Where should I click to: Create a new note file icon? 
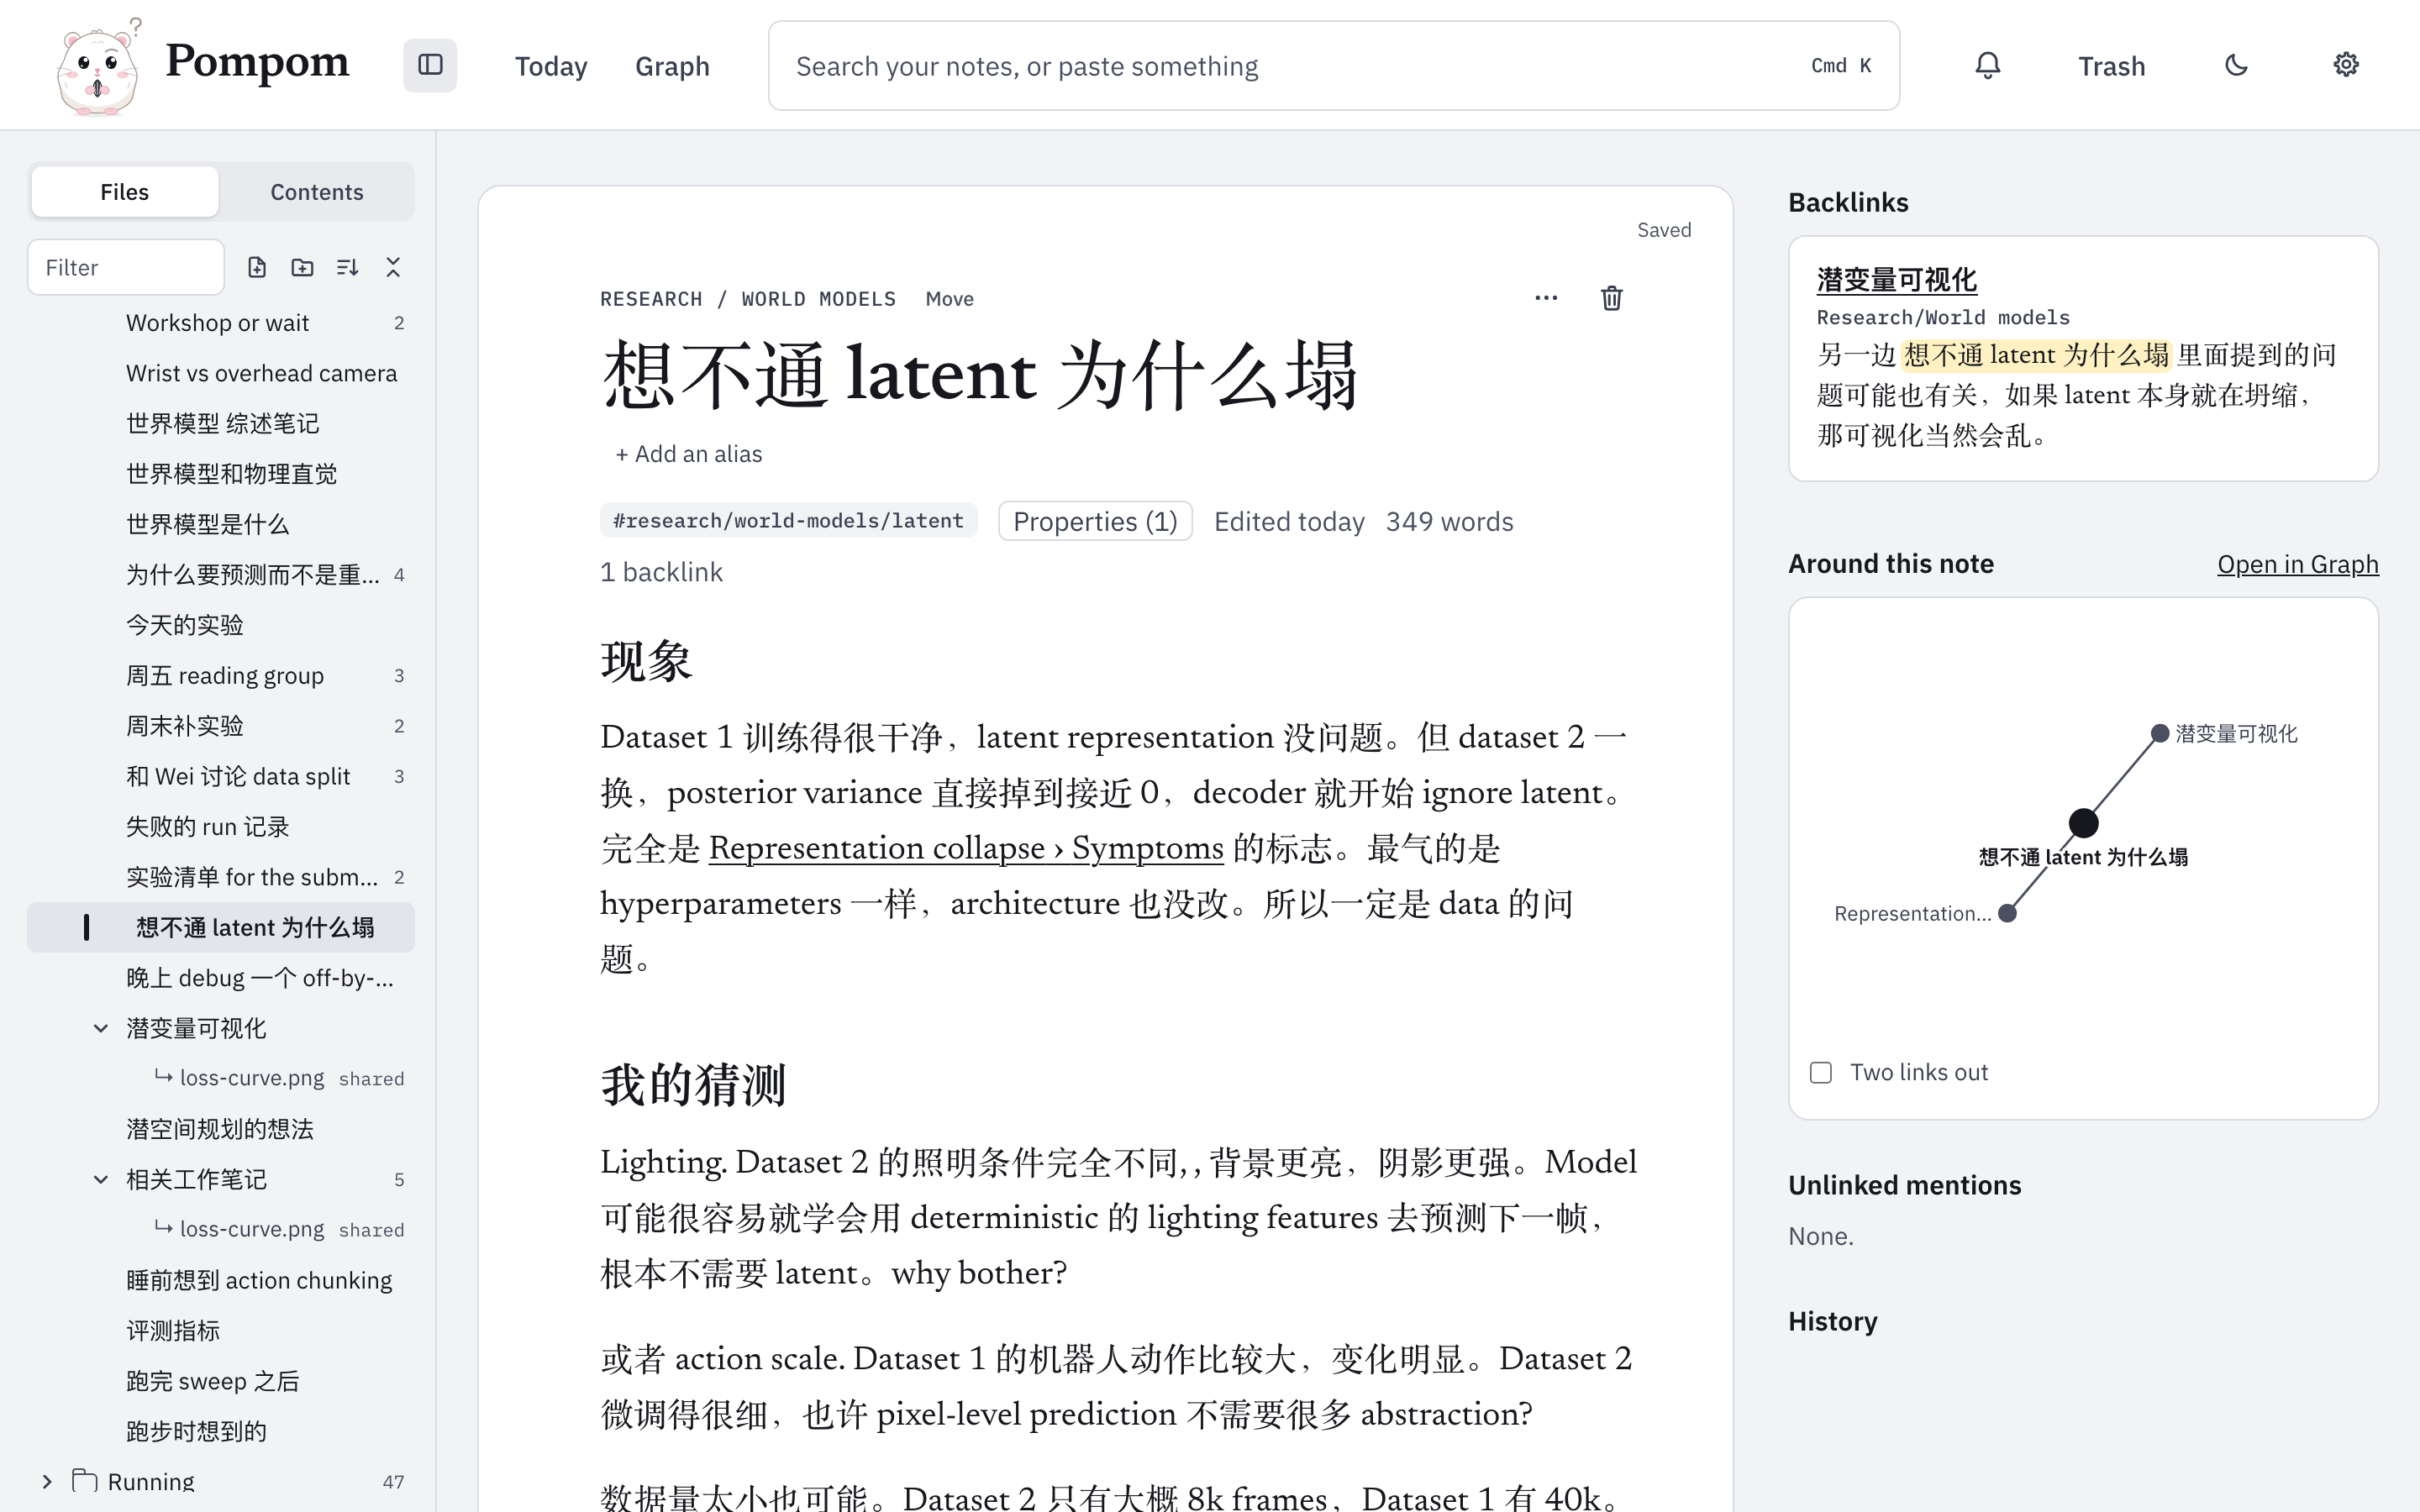[x=257, y=267]
